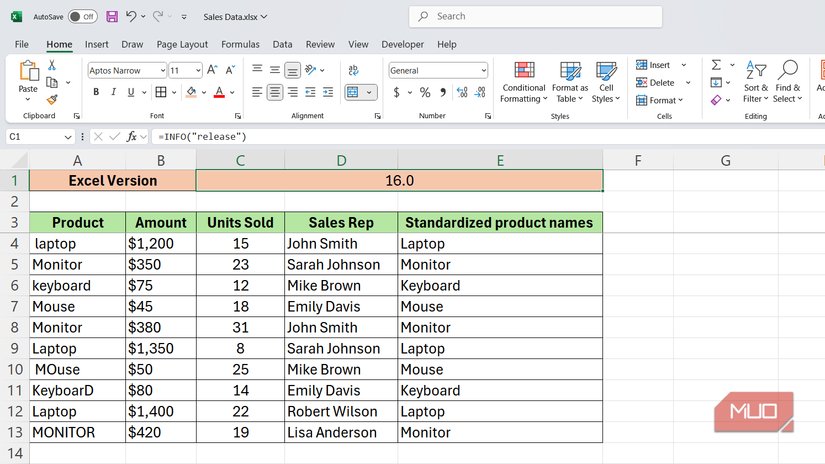Click the Insert Function fx icon
The width and height of the screenshot is (825, 464).
131,136
